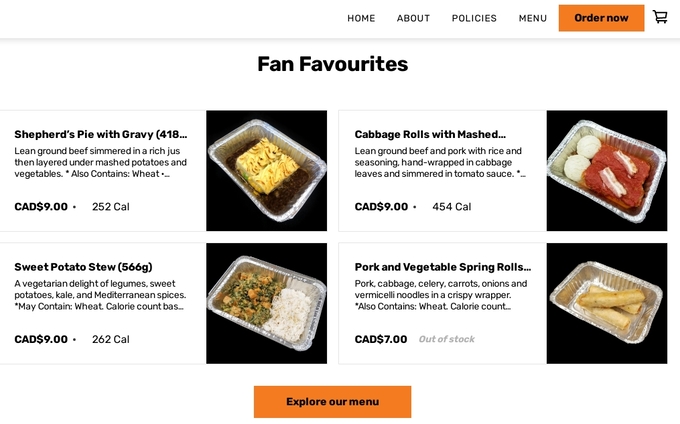Go to the HOME menu item

pyautogui.click(x=361, y=18)
